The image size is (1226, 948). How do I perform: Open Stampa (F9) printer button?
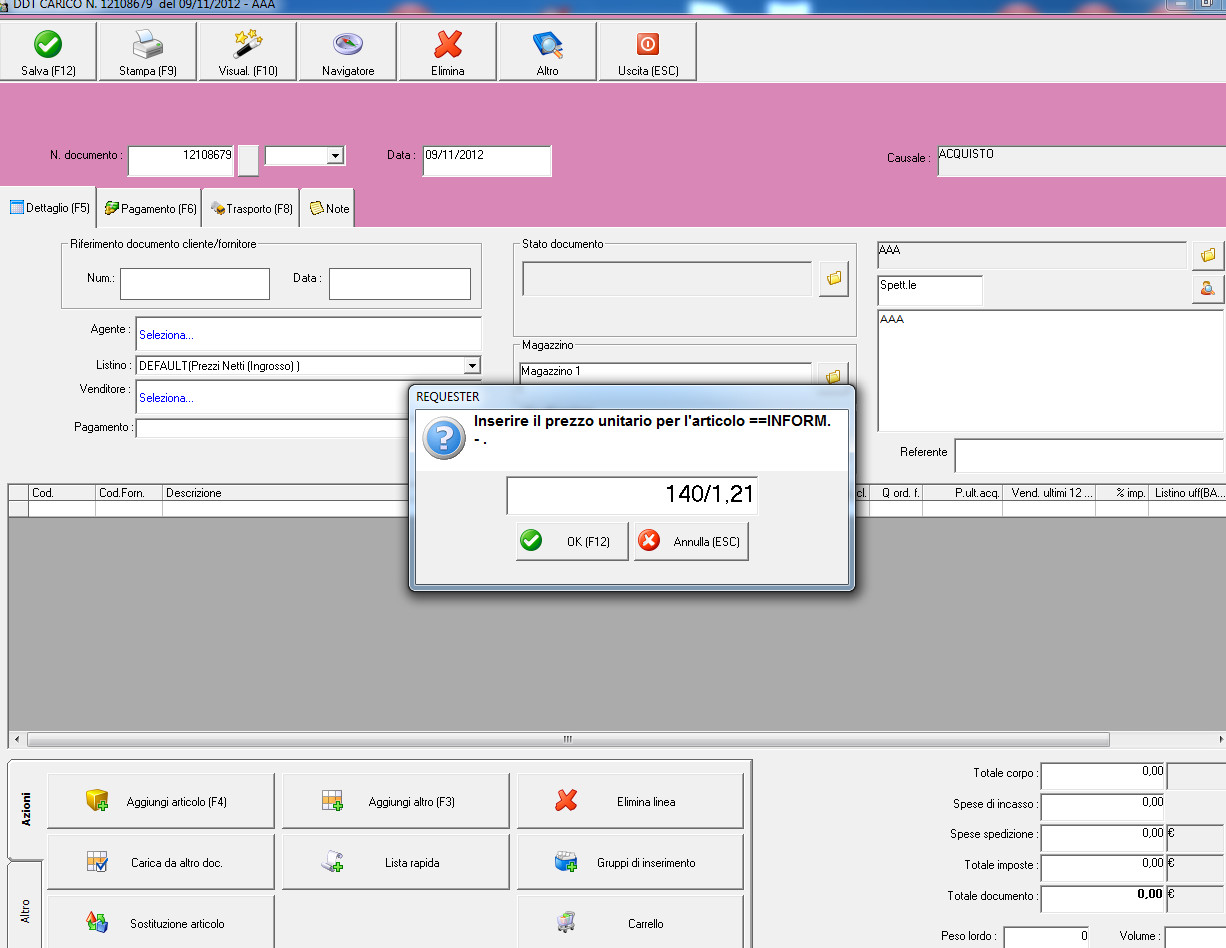[x=148, y=51]
